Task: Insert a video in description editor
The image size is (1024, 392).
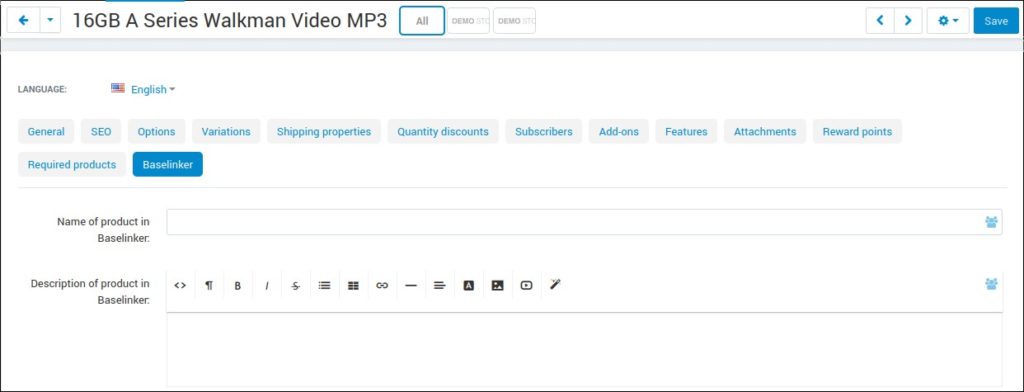Action: [526, 286]
